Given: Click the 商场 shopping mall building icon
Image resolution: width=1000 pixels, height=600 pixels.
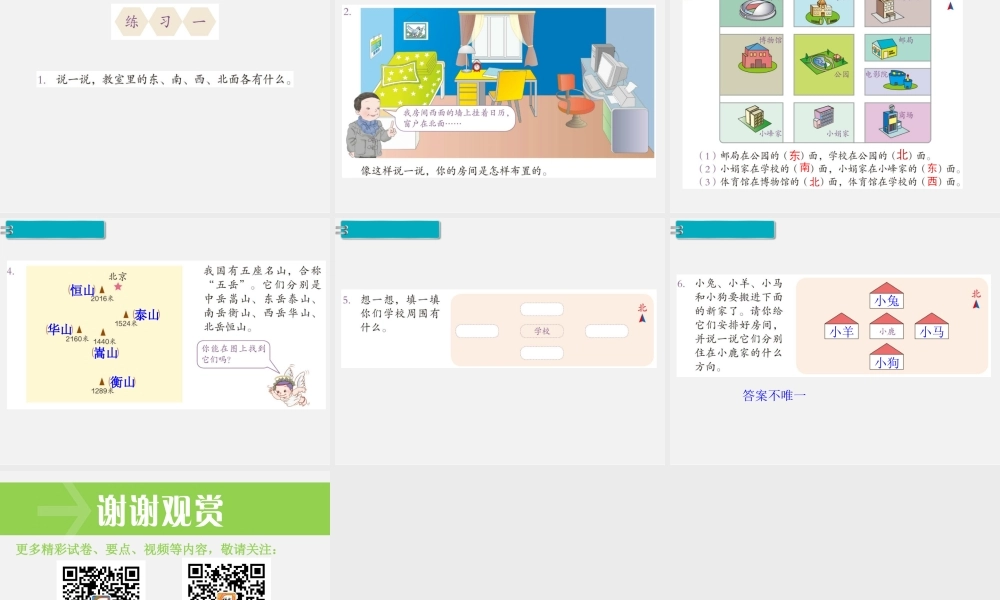Looking at the screenshot, I should tap(893, 120).
